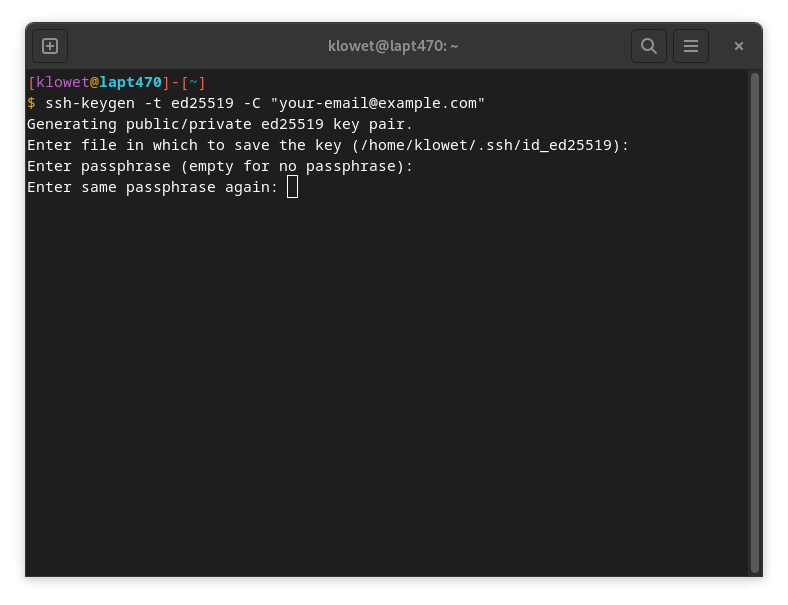
Task: Click the tilde directory in the prompt
Action: [193, 82]
